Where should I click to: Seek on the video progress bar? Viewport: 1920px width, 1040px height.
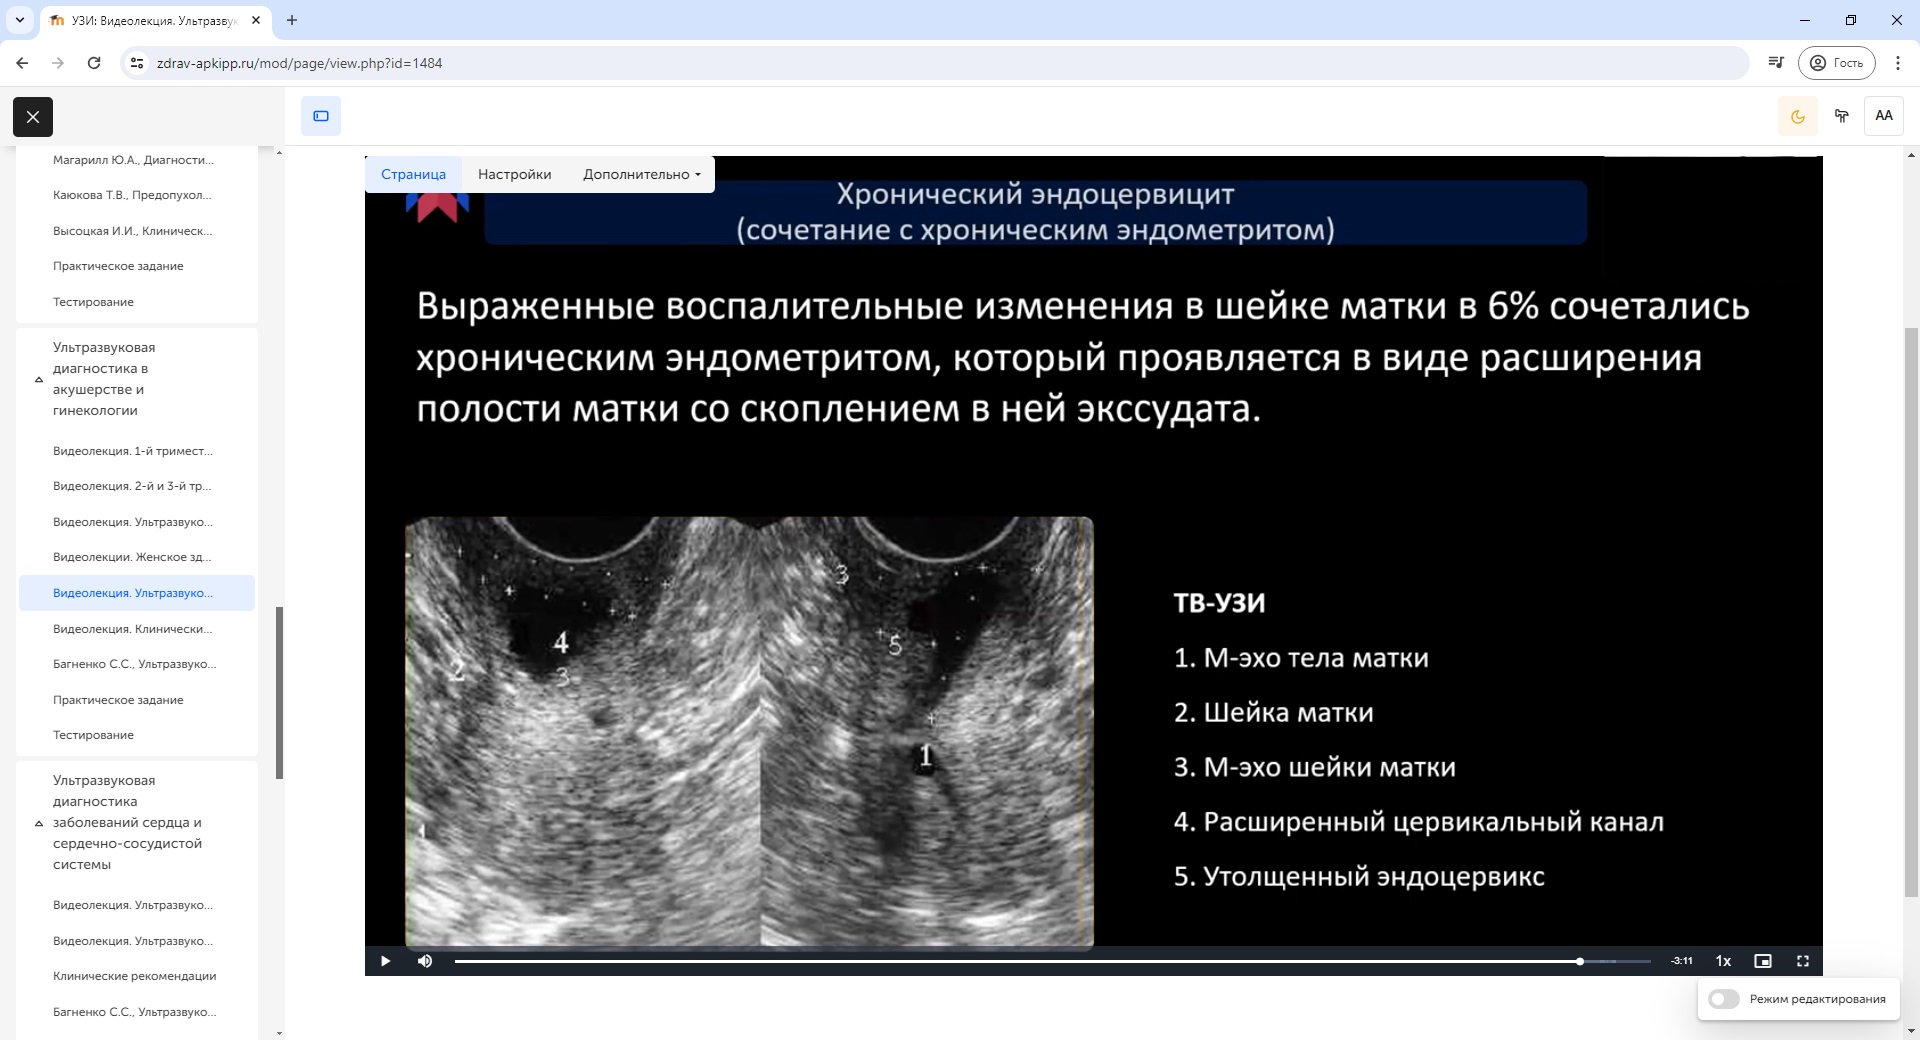pos(1000,961)
